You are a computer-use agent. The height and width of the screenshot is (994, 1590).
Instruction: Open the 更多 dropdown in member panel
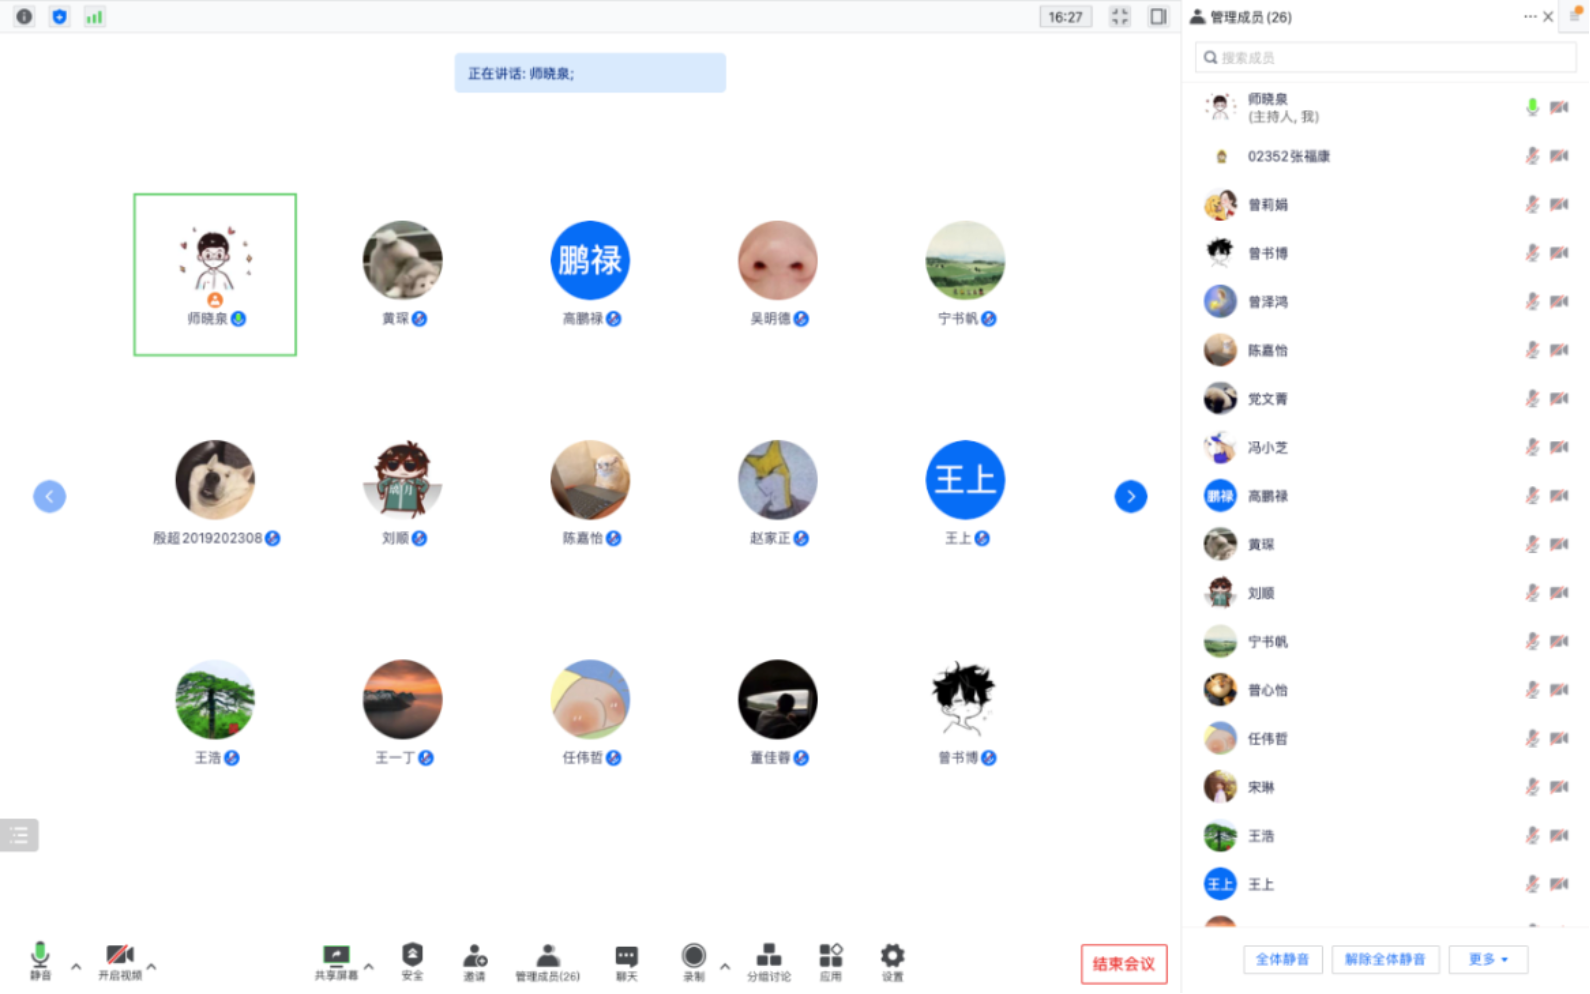coord(1487,959)
